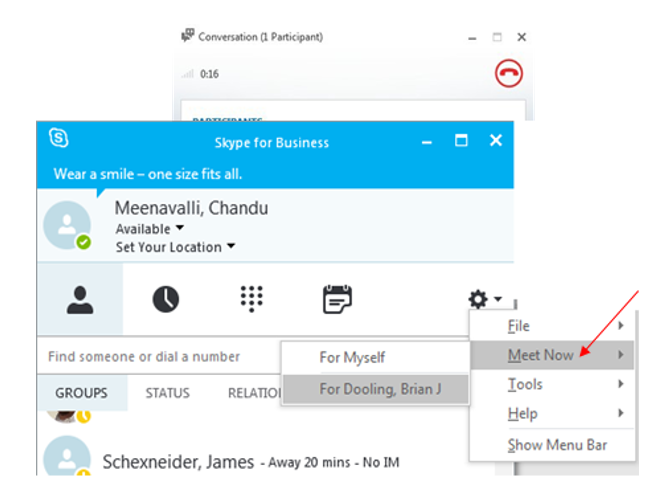This screenshot has height=484, width=656.
Task: Click the Meenavalli, Chandu name
Action: (191, 207)
